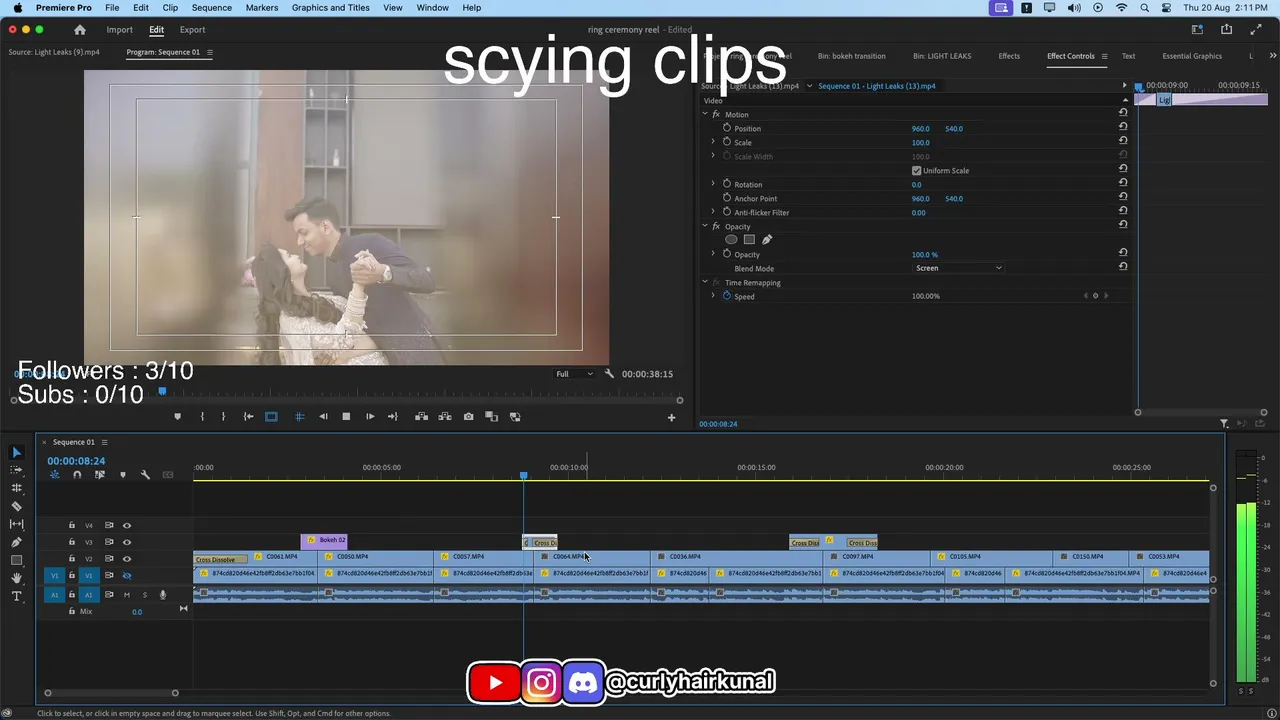The image size is (1280, 720).
Task: Click the Home icon in the top bar
Action: (80, 30)
